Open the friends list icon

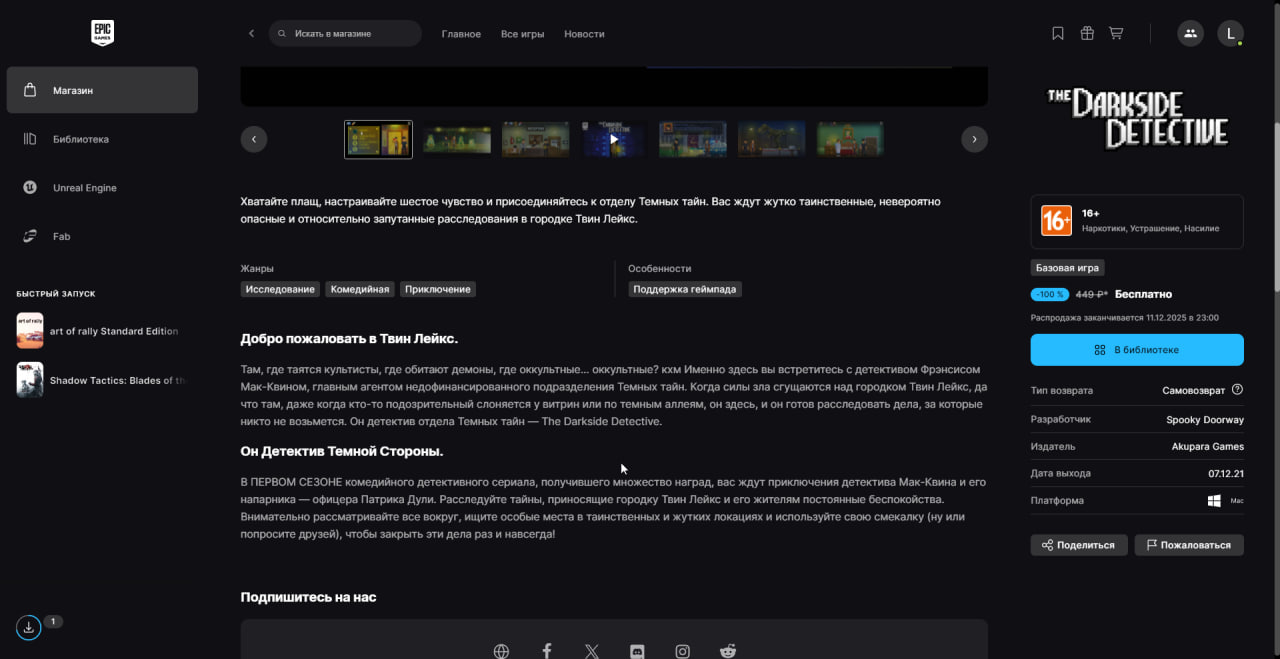pyautogui.click(x=1190, y=33)
